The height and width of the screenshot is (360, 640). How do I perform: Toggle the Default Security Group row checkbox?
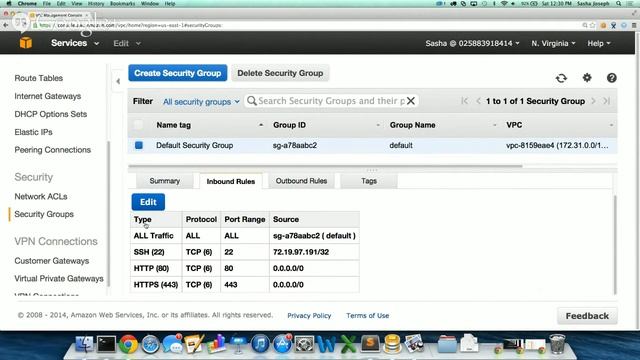139,145
